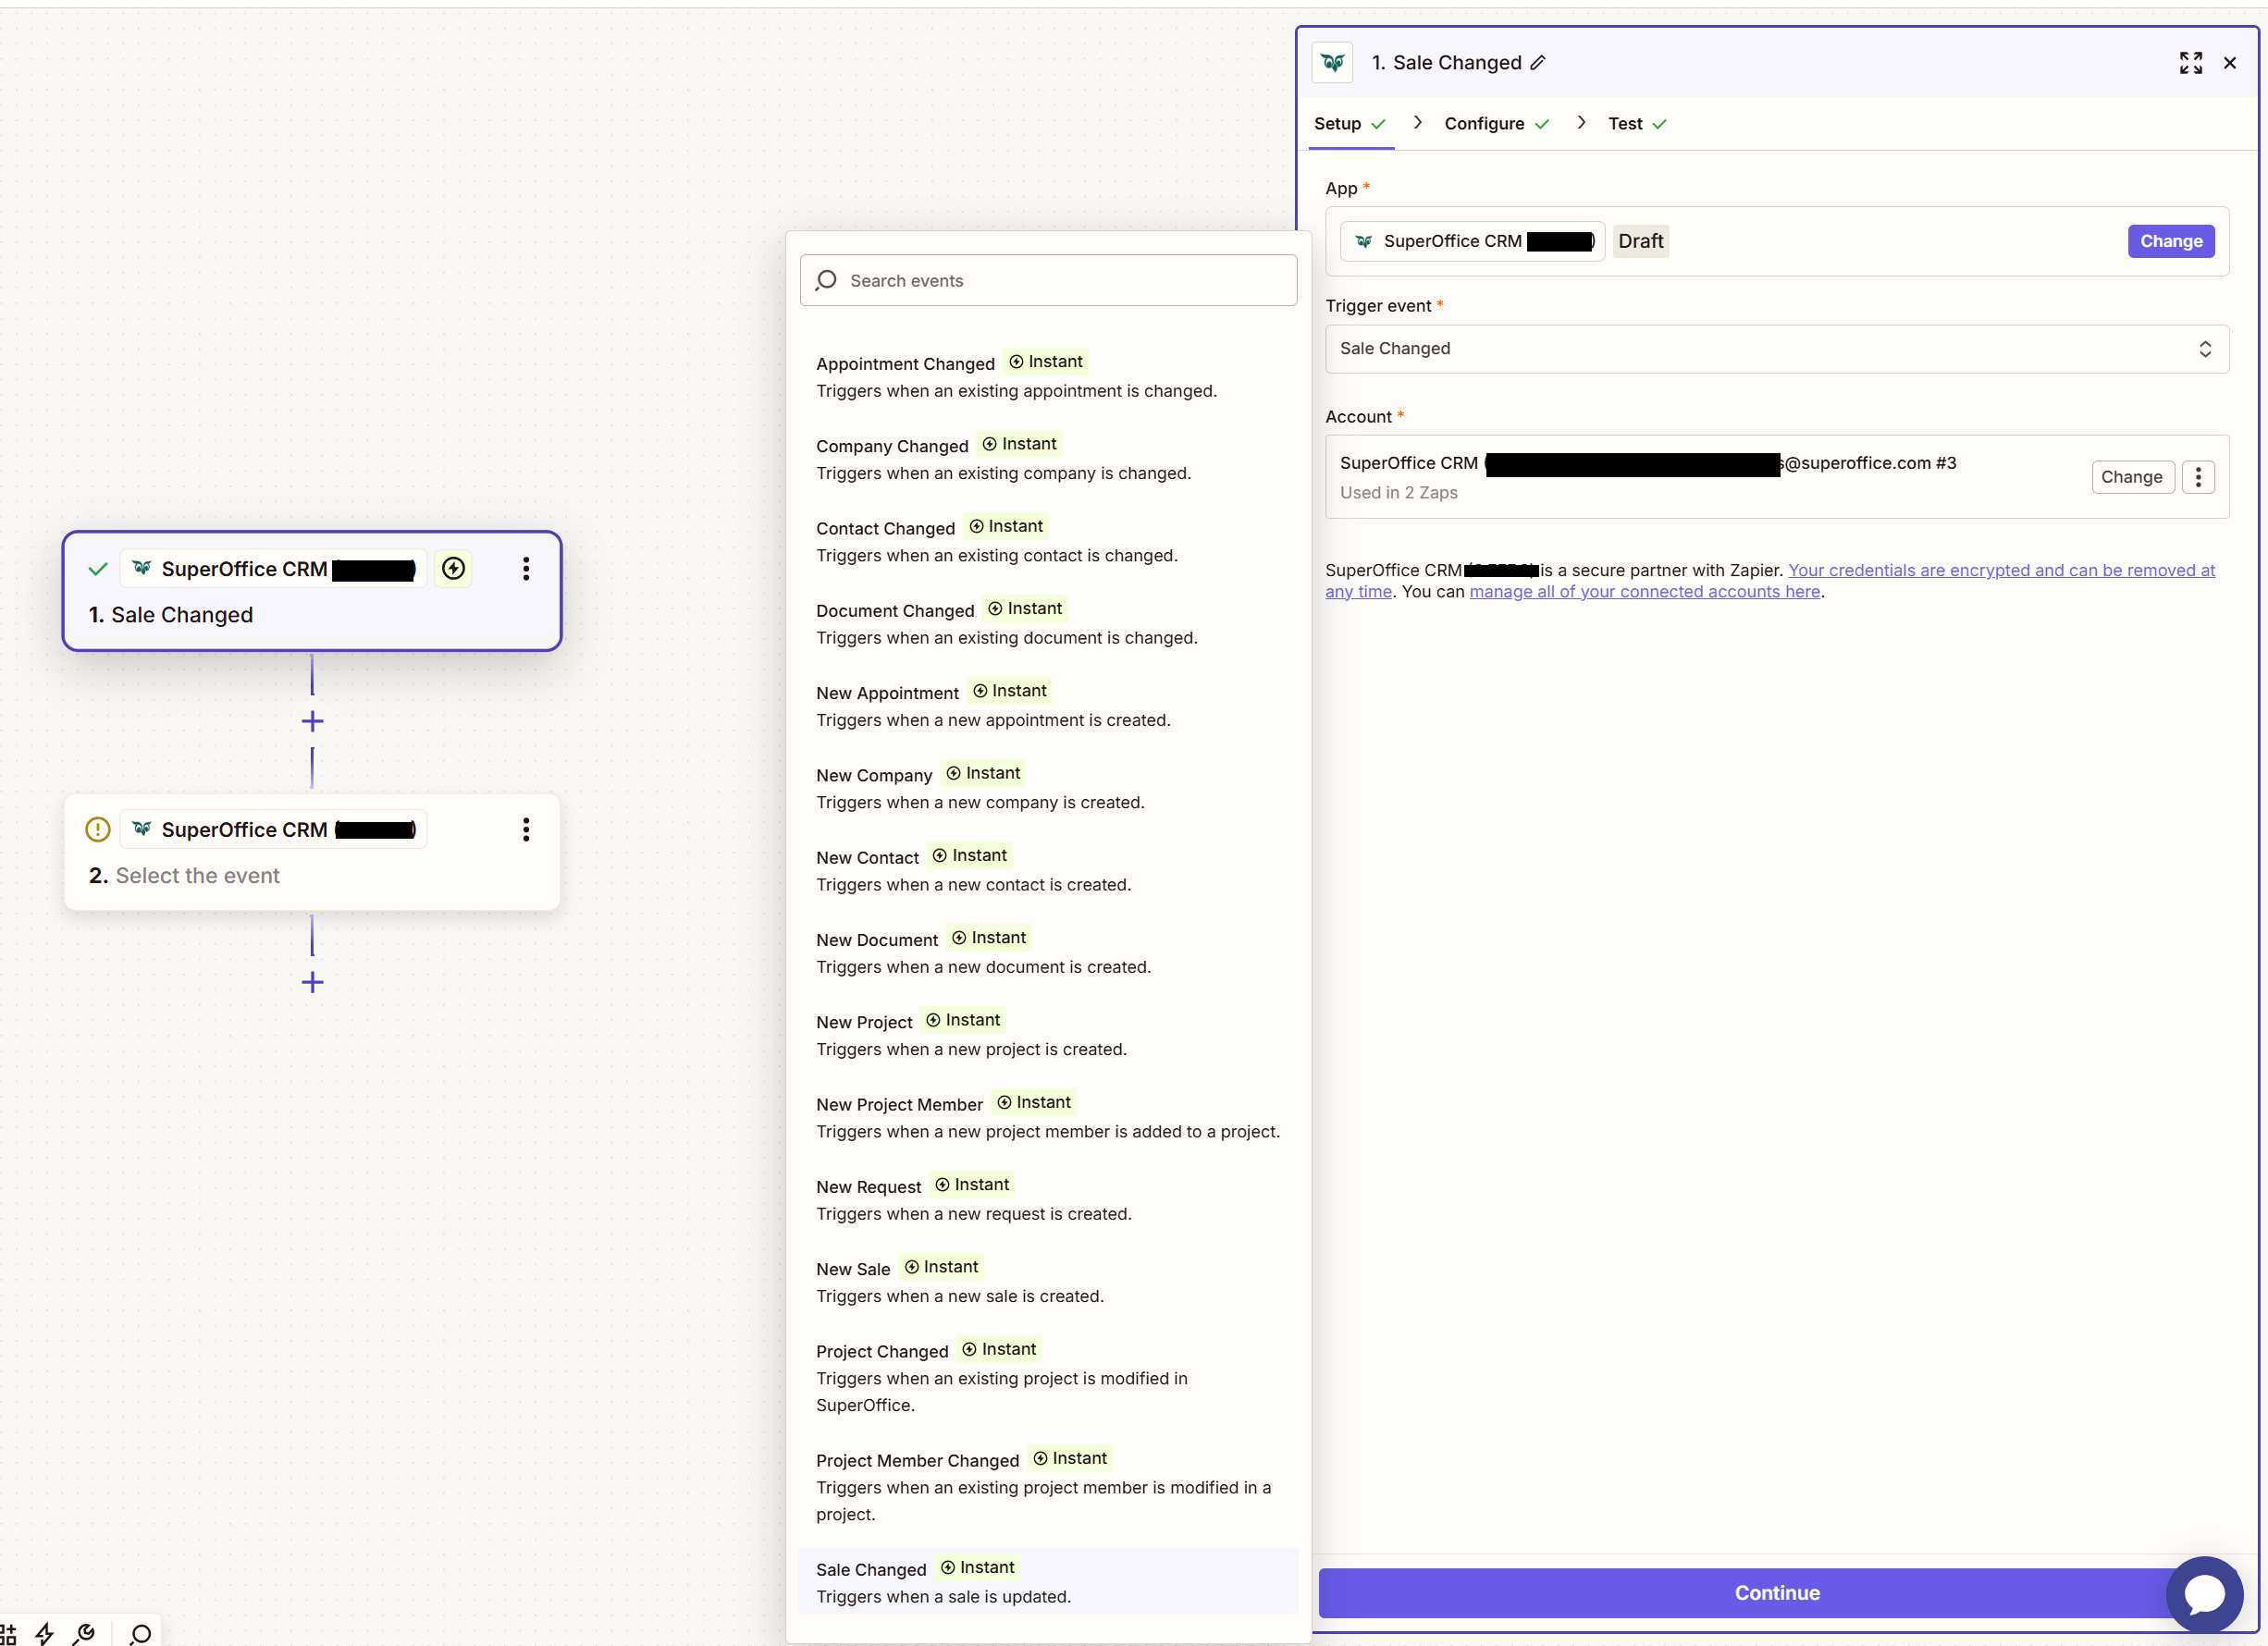Open the chat bubble in bottom-right corner
2268x1646 pixels.
tap(2205, 1594)
